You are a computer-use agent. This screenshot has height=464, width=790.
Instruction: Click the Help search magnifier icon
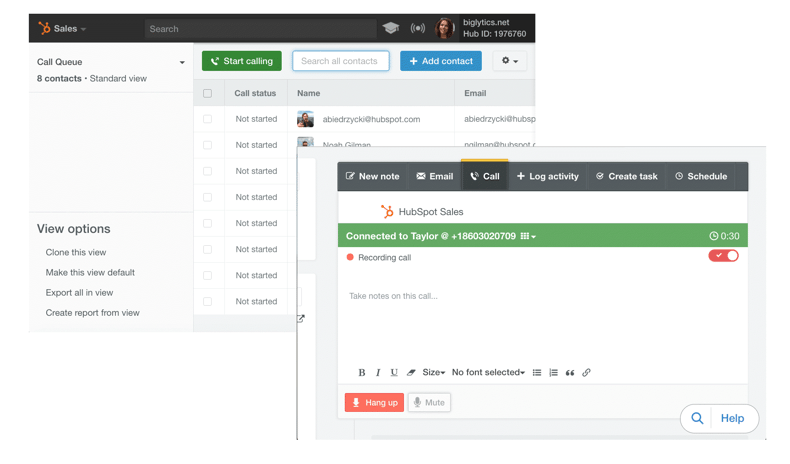(697, 418)
